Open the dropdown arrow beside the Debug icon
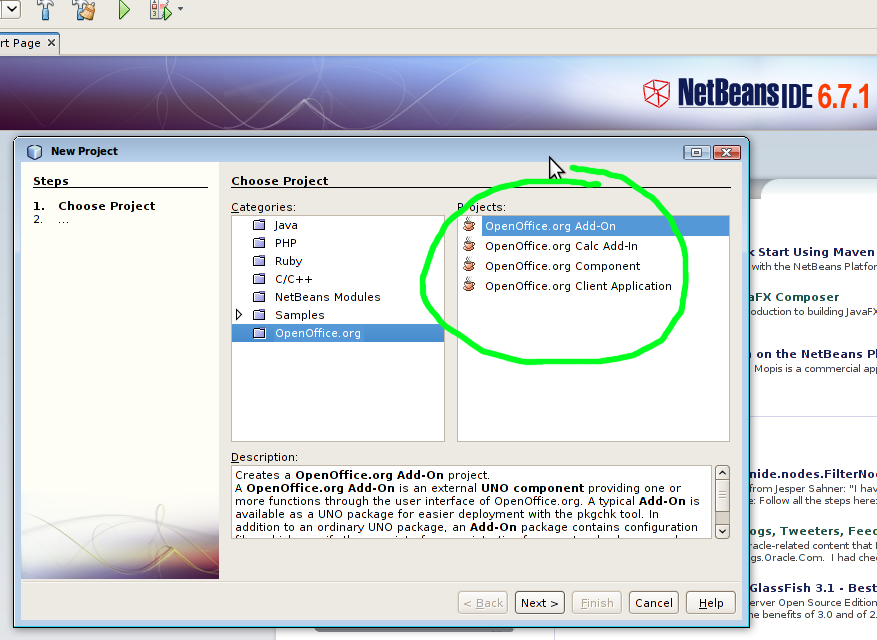877x640 pixels. coord(180,9)
